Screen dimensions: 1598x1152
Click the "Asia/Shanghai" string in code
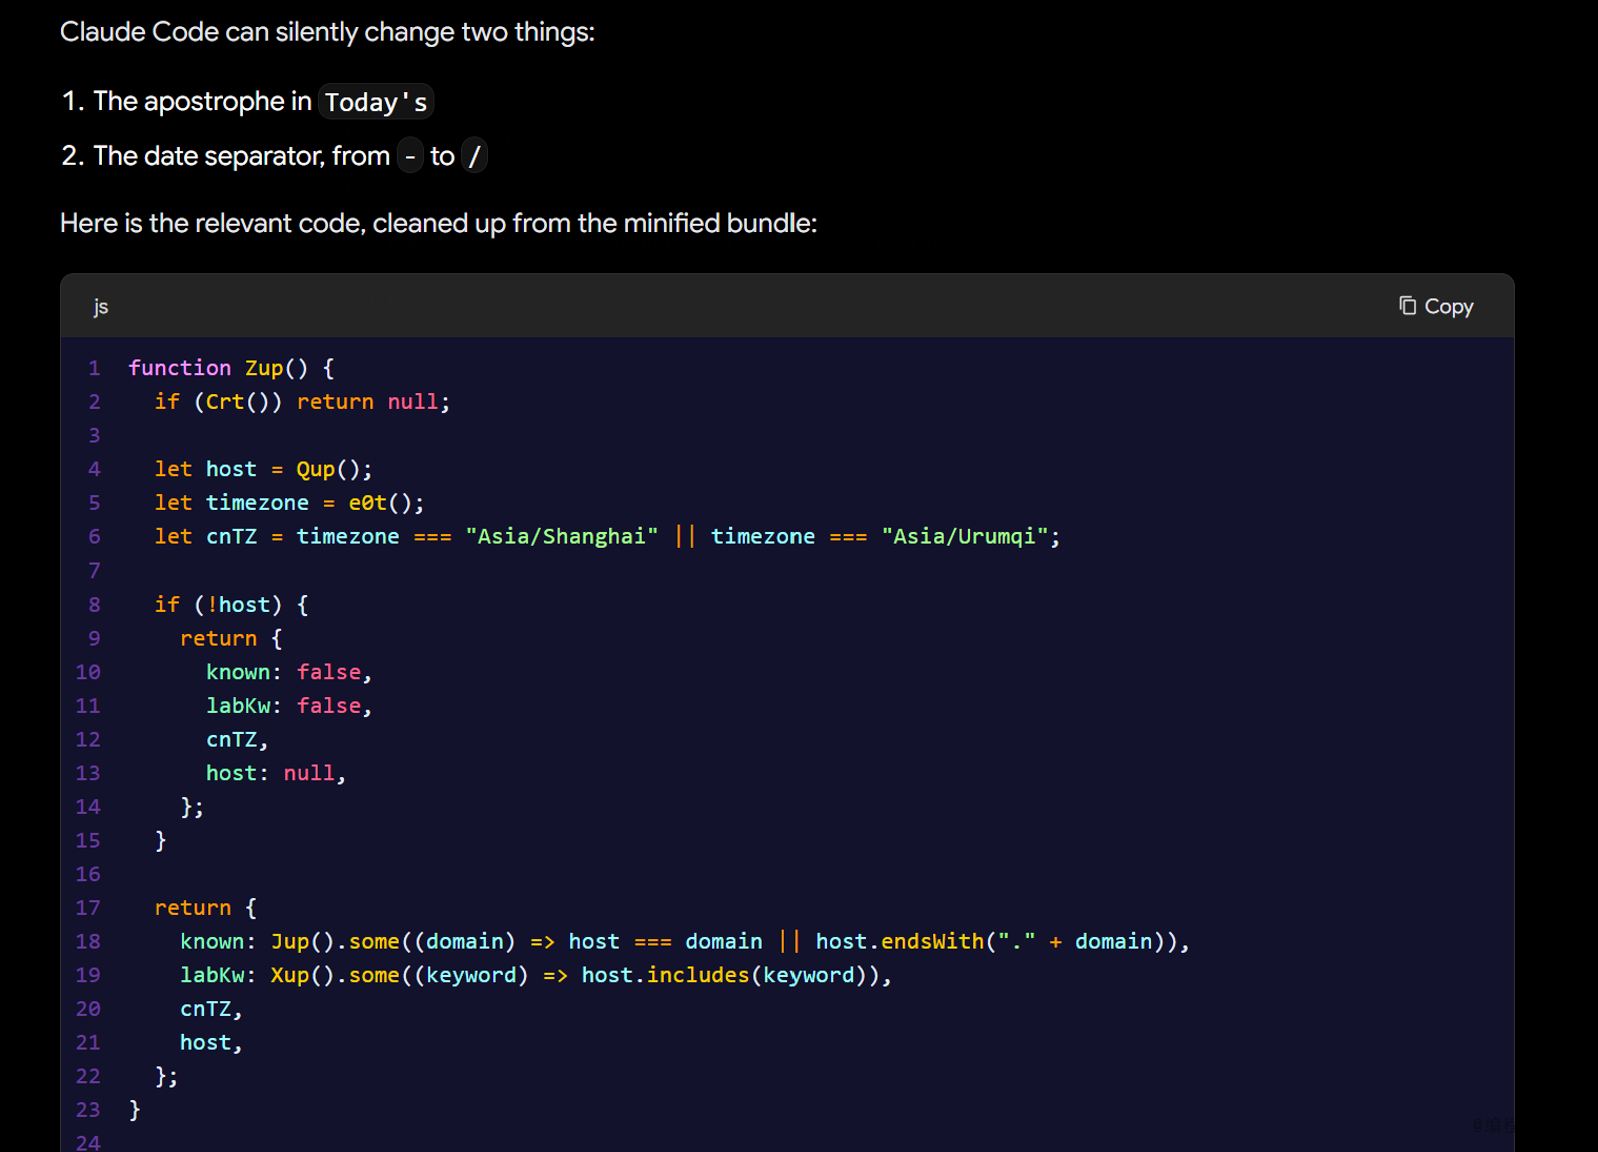pos(562,537)
